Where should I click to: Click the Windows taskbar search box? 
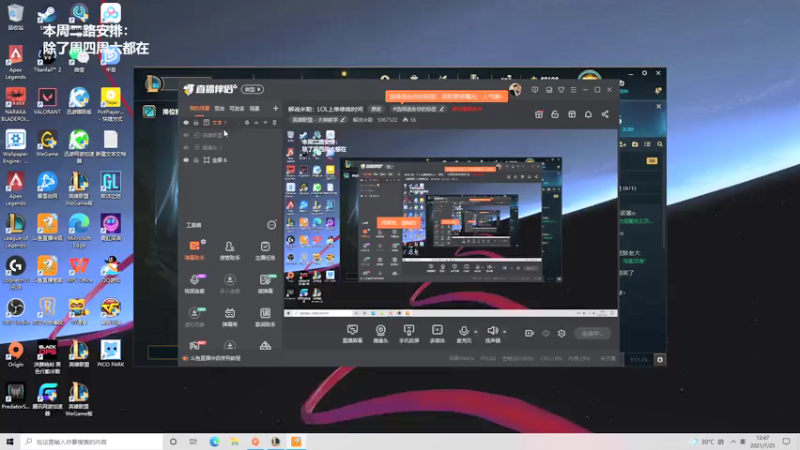pos(92,441)
